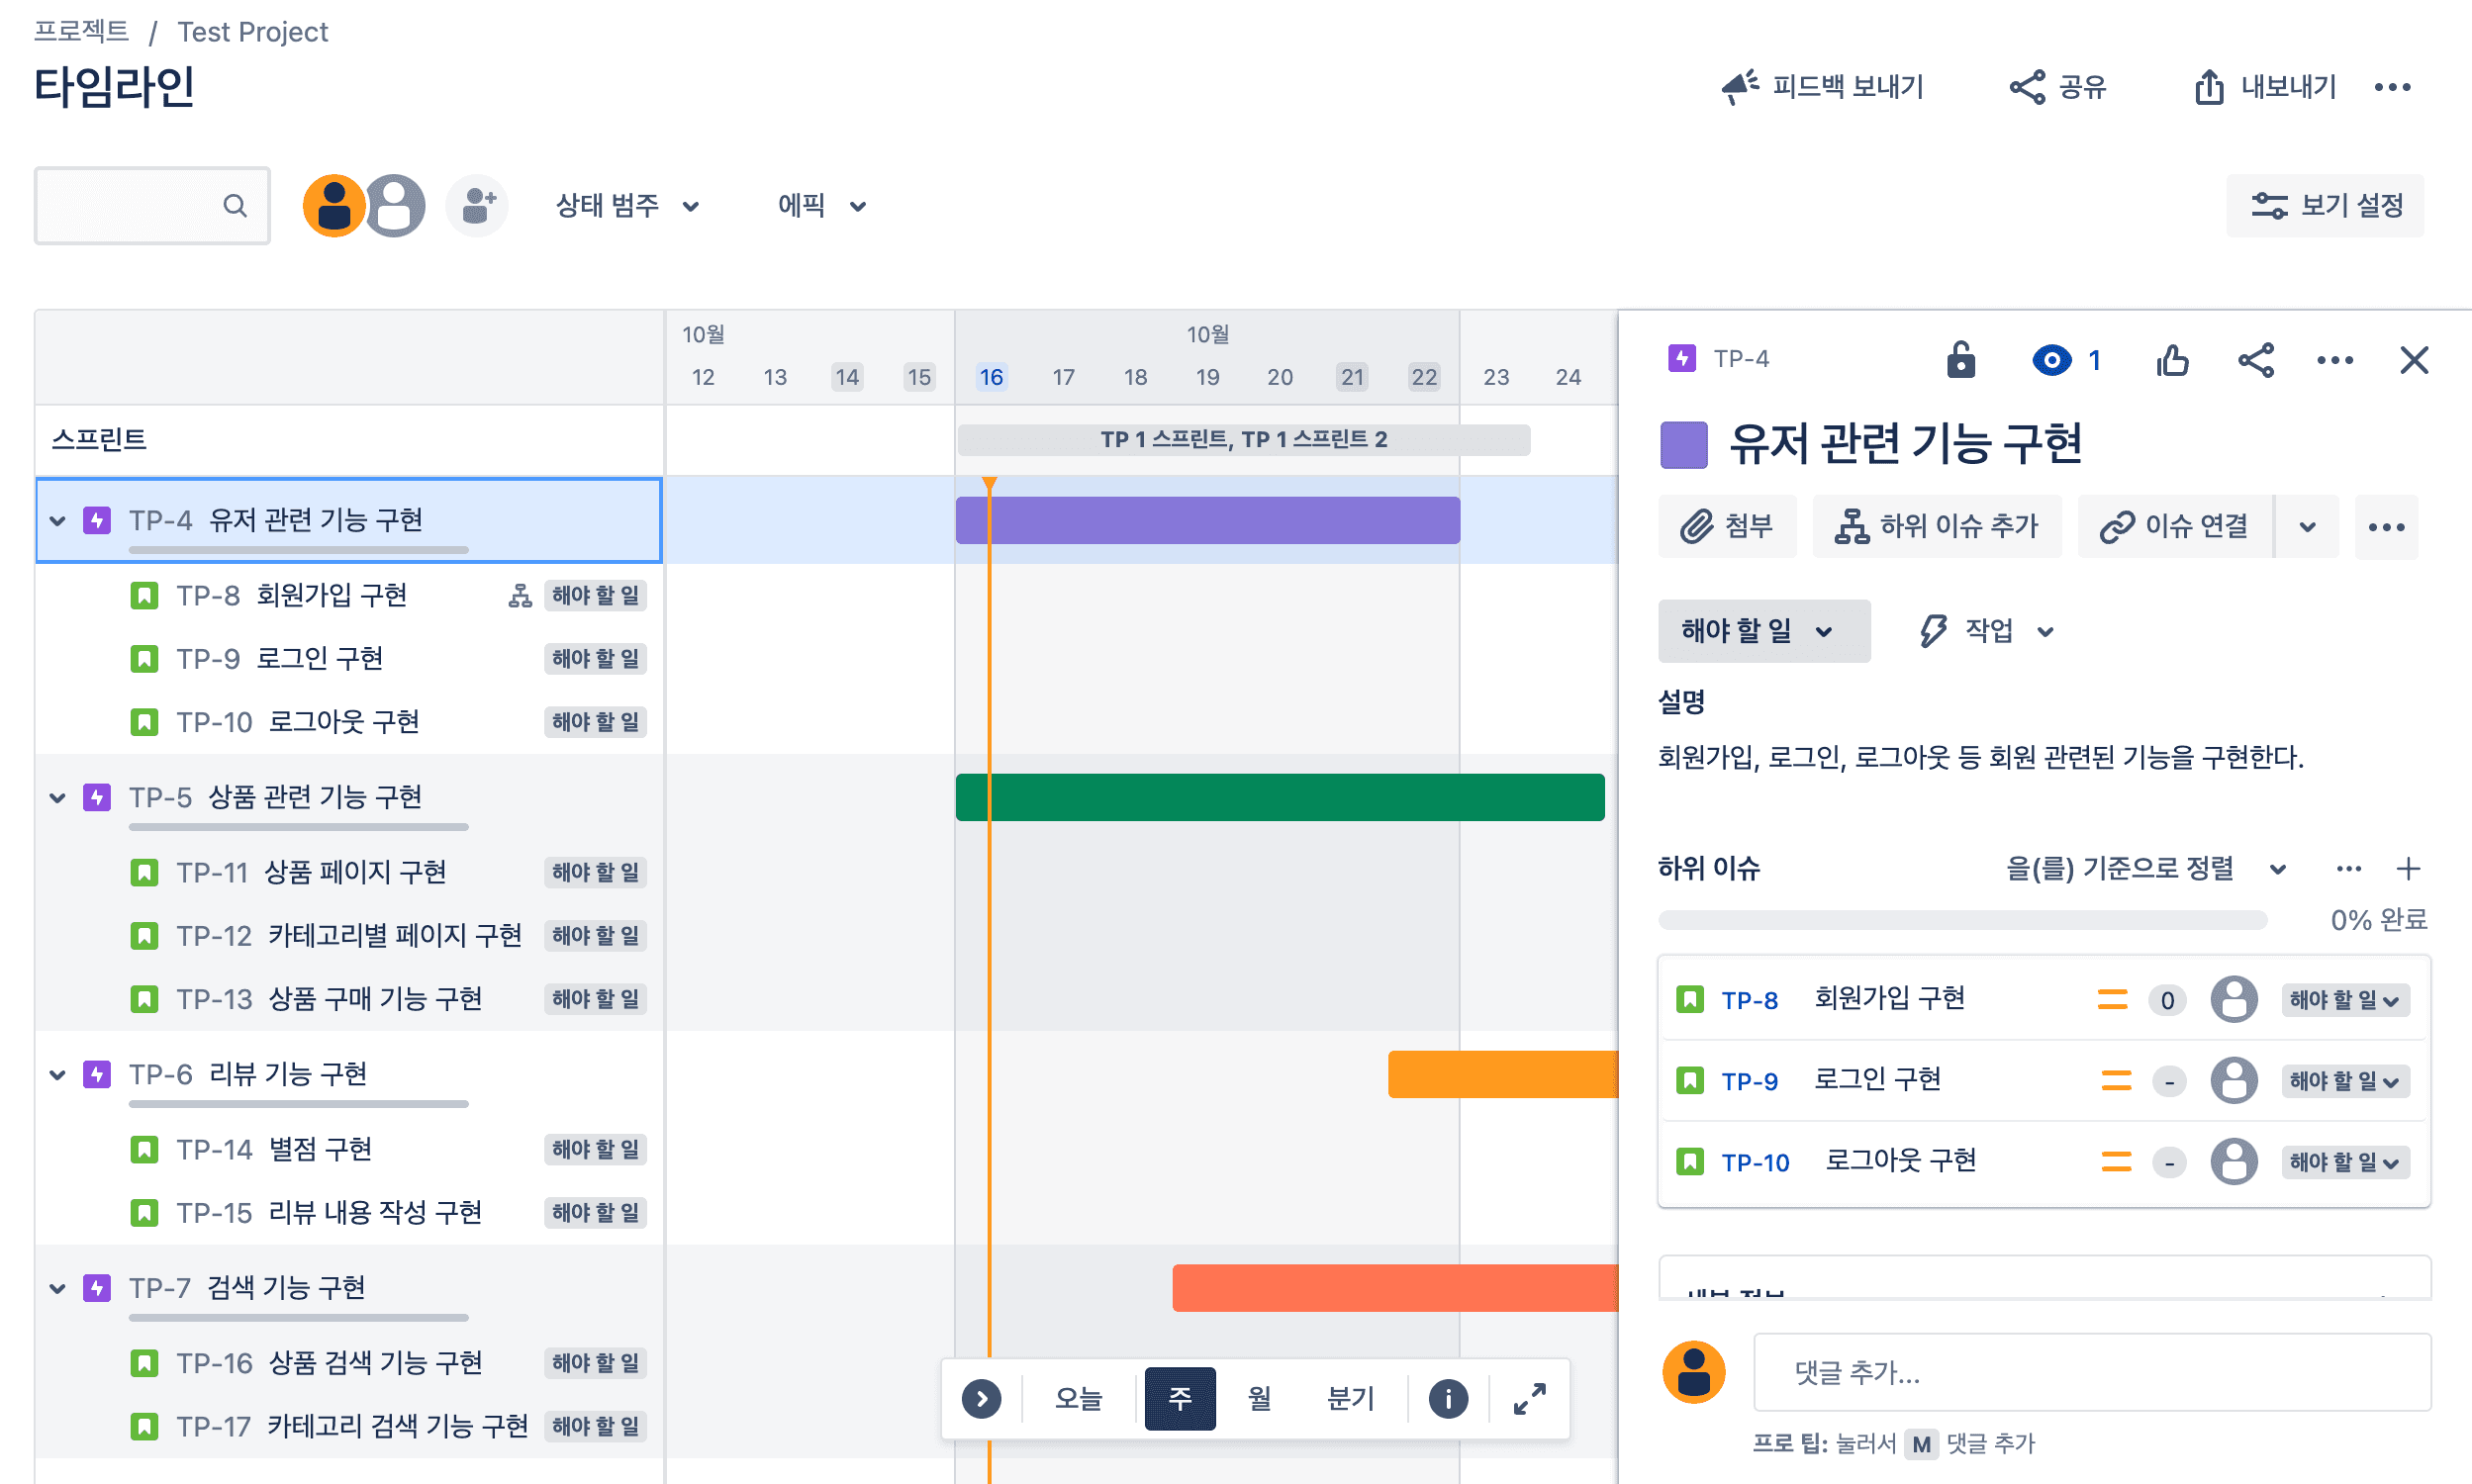Toggle the watch eye icon on TP-4
Viewport: 2472px width, 1484px height.
[2051, 360]
